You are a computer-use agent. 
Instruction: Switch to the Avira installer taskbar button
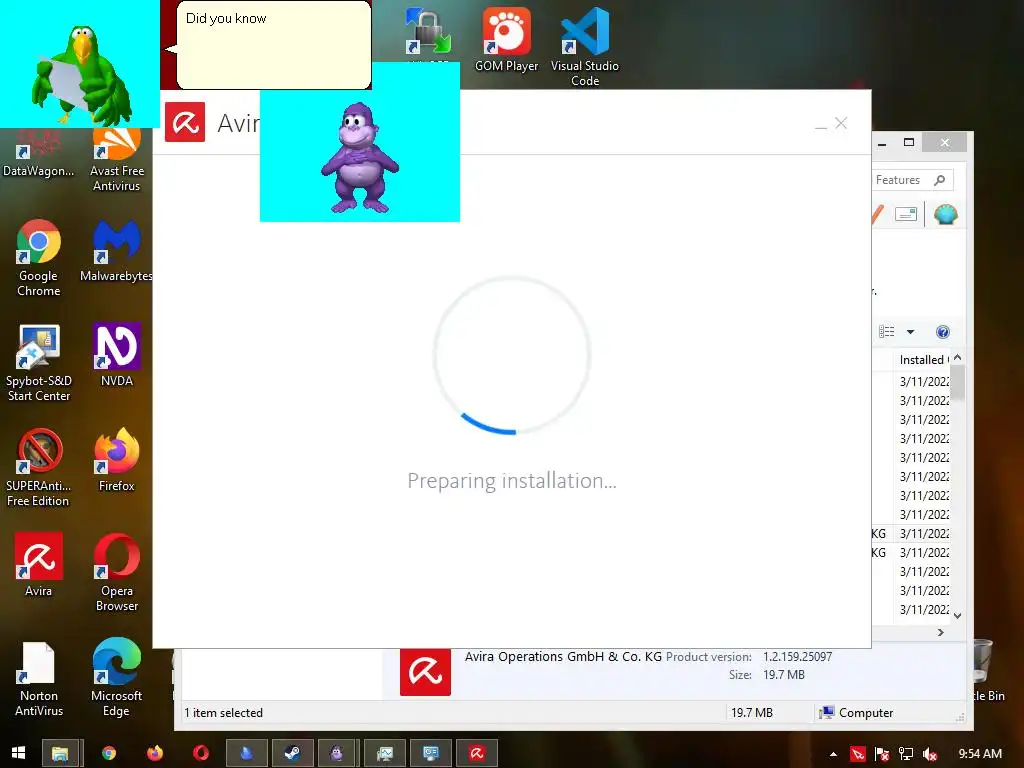click(477, 753)
